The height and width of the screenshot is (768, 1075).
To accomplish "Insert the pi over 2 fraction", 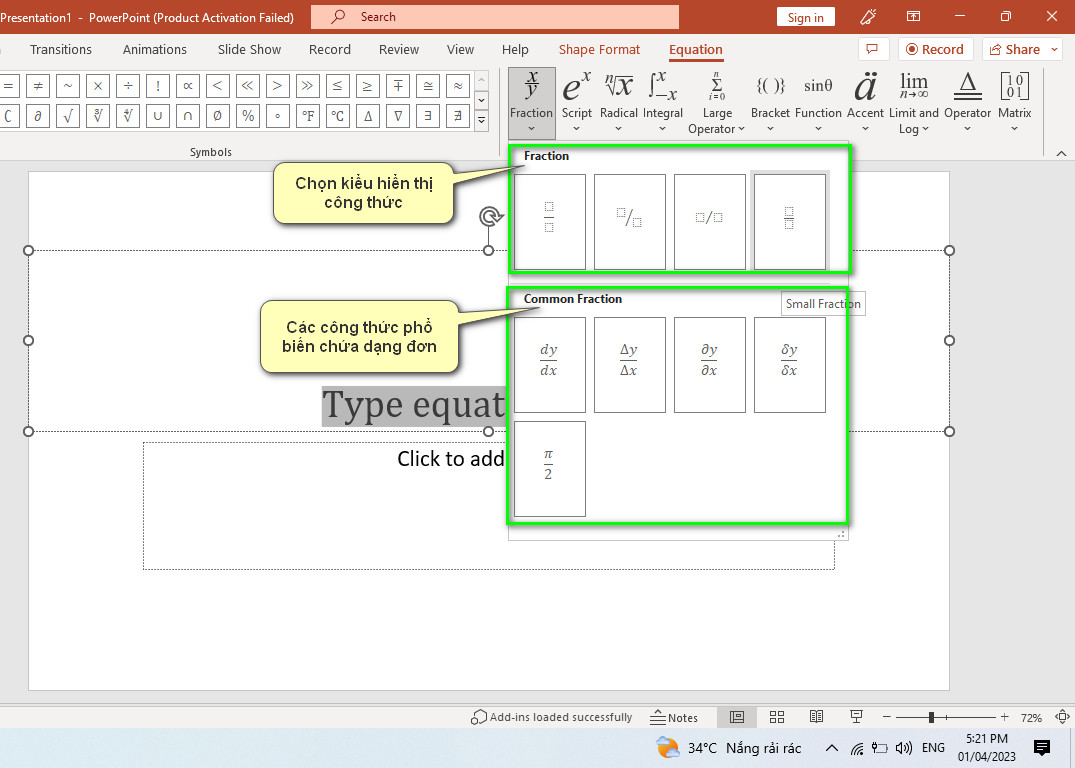I will coord(550,469).
